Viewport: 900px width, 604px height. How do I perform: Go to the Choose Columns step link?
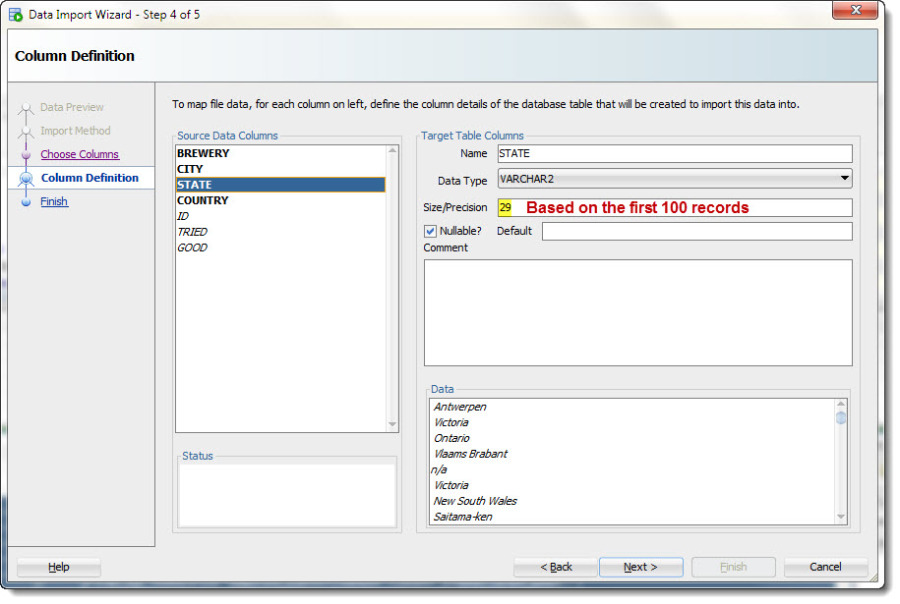point(79,154)
